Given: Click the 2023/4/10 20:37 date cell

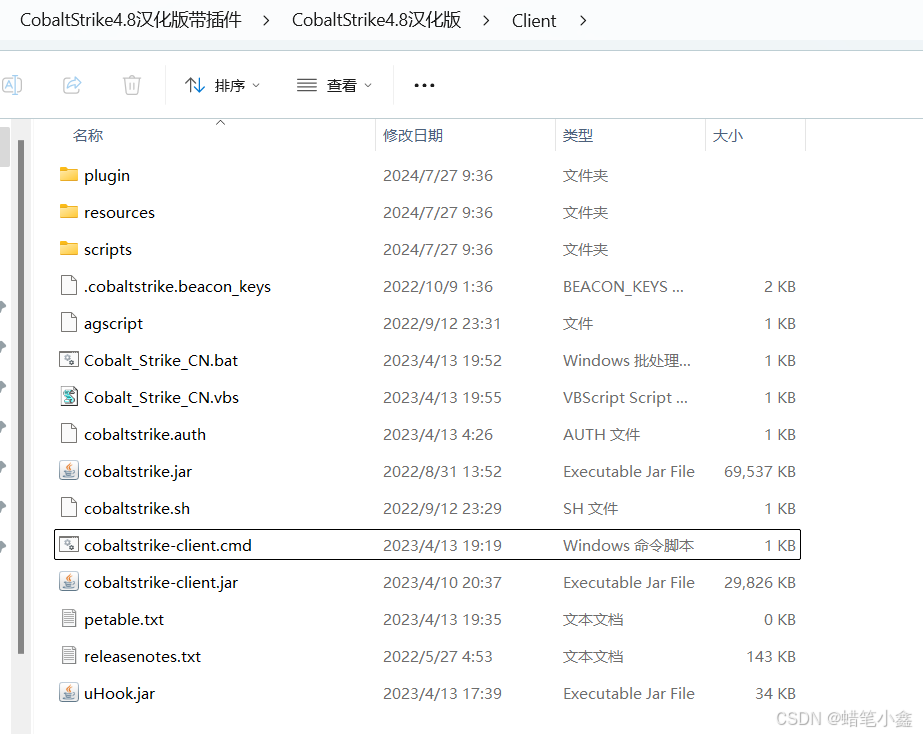Looking at the screenshot, I should click(442, 583).
